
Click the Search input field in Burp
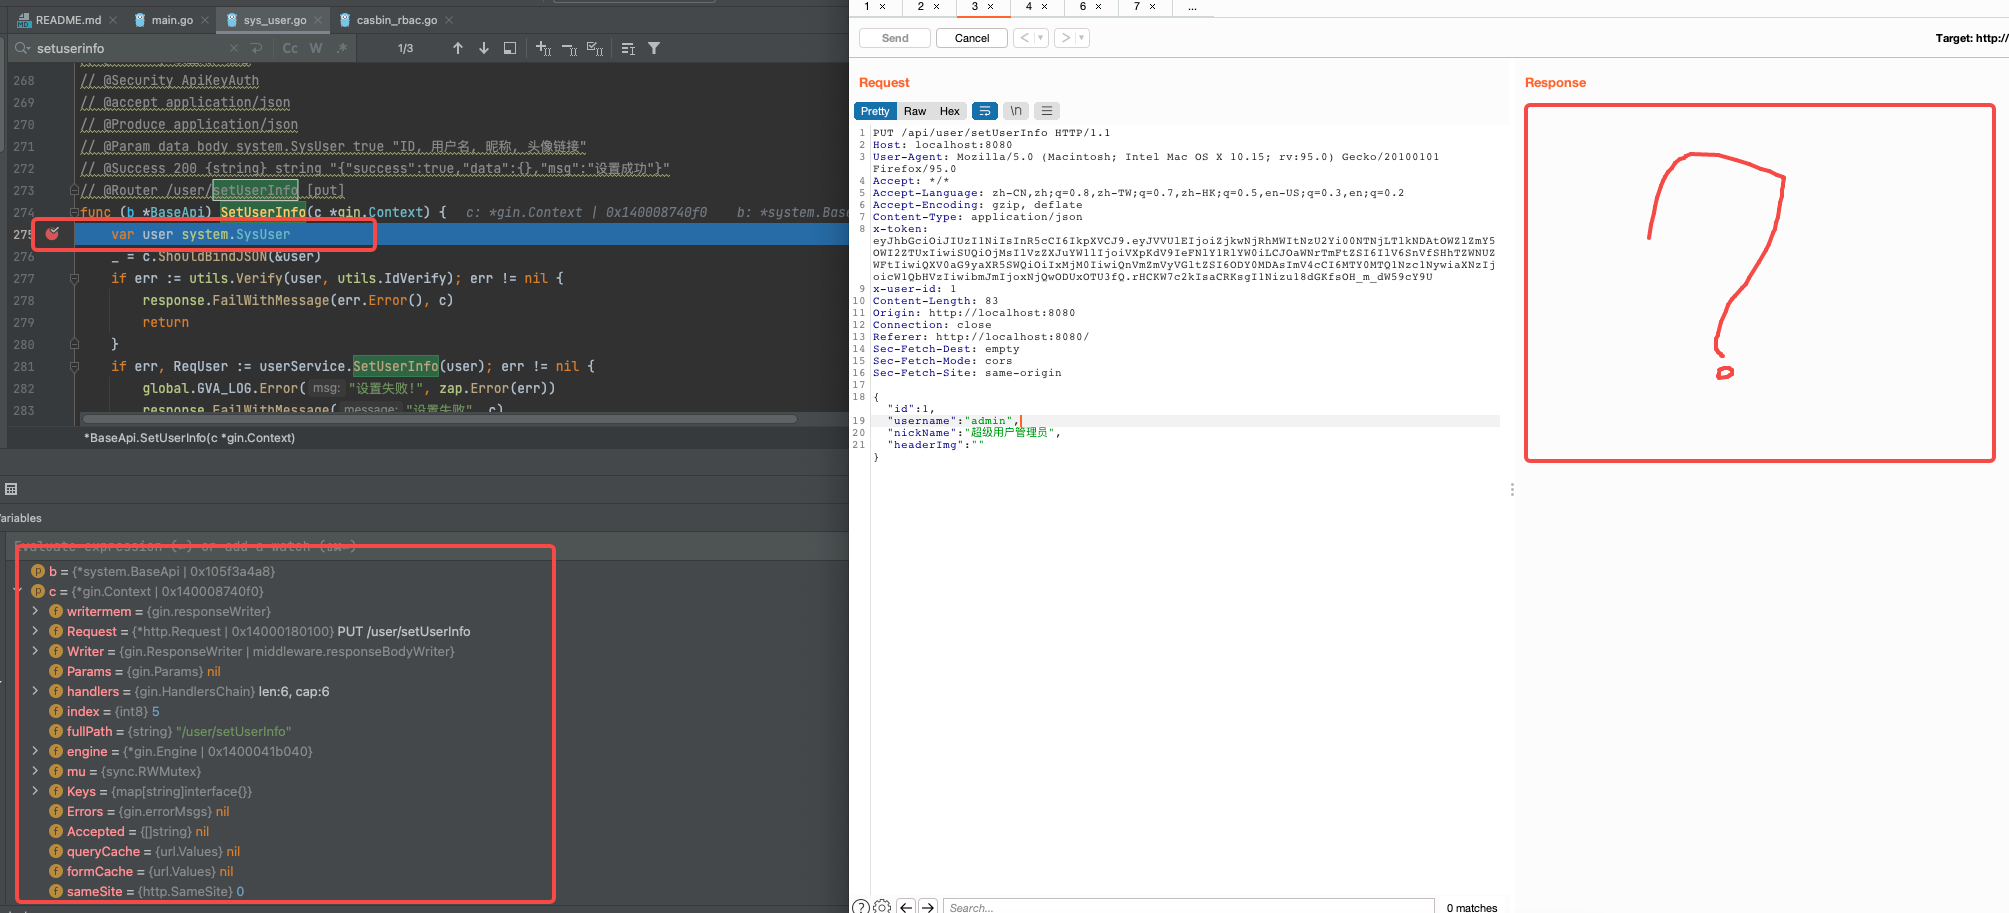pyautogui.click(x=1188, y=907)
